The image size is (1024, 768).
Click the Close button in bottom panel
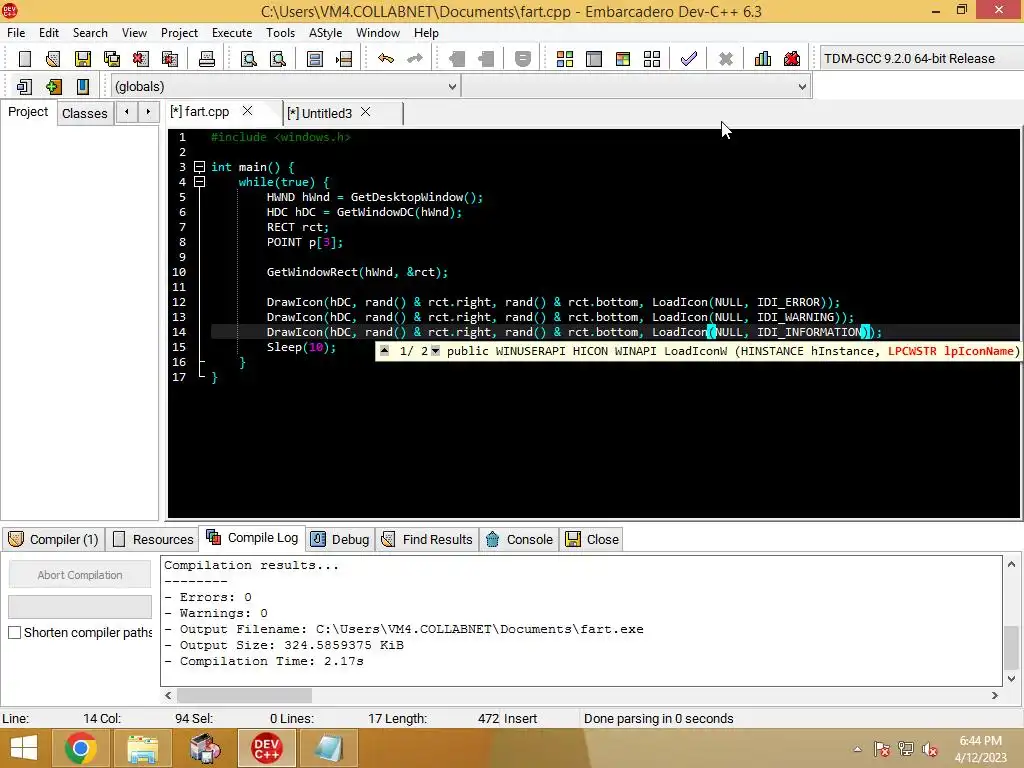[592, 539]
